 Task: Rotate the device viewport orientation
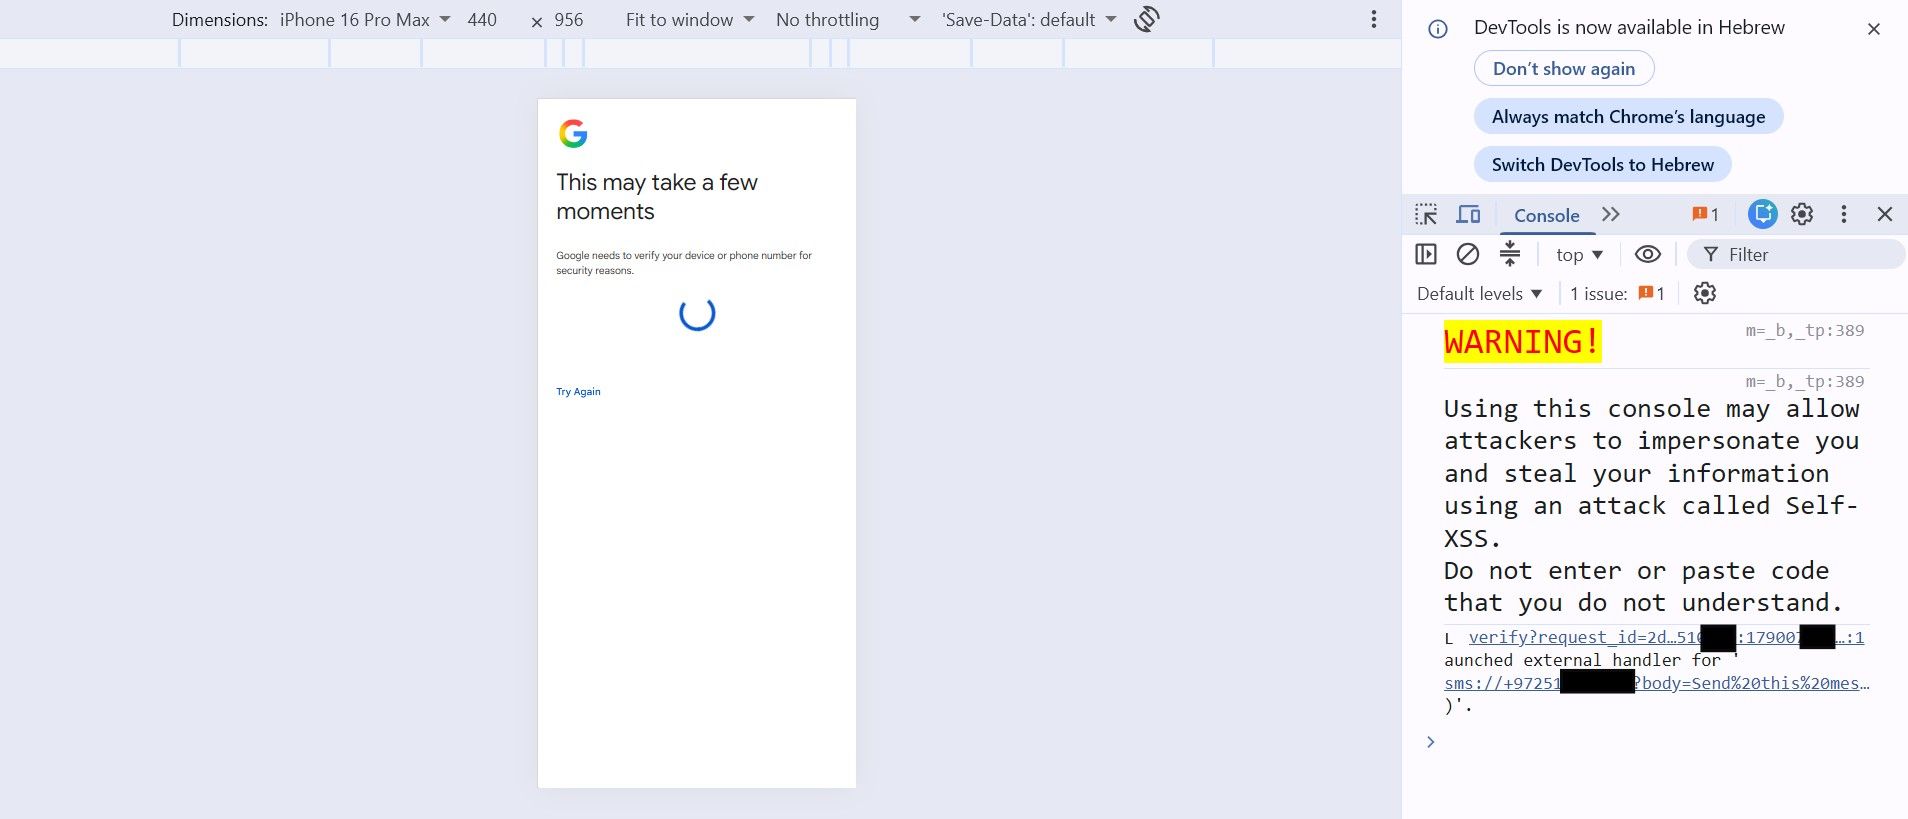[x=1147, y=19]
